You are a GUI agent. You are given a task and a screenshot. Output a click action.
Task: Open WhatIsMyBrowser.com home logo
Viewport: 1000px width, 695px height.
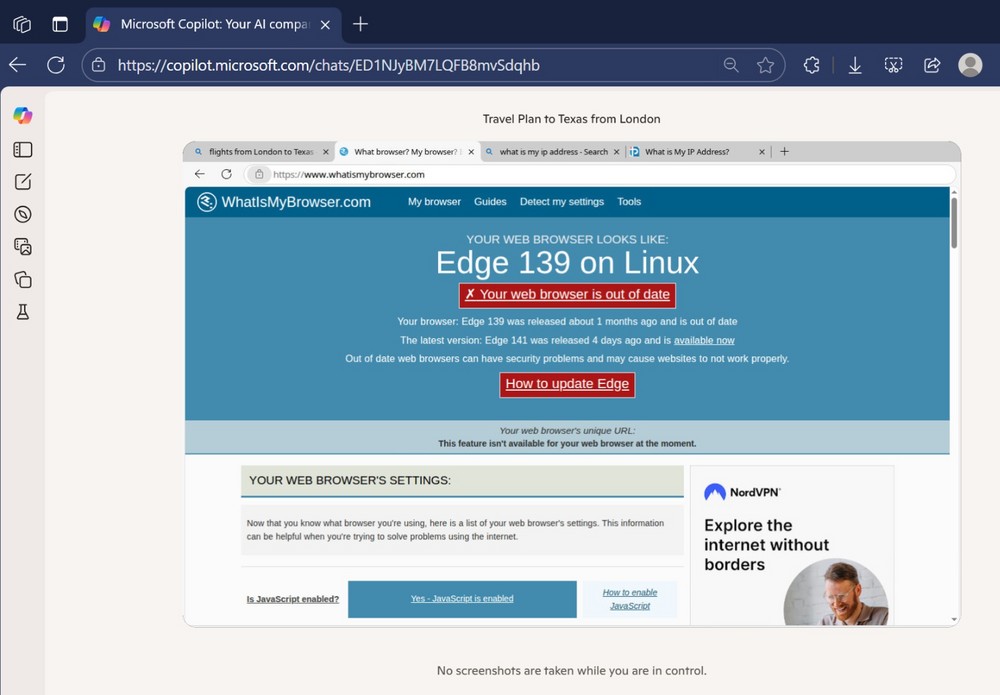[284, 202]
